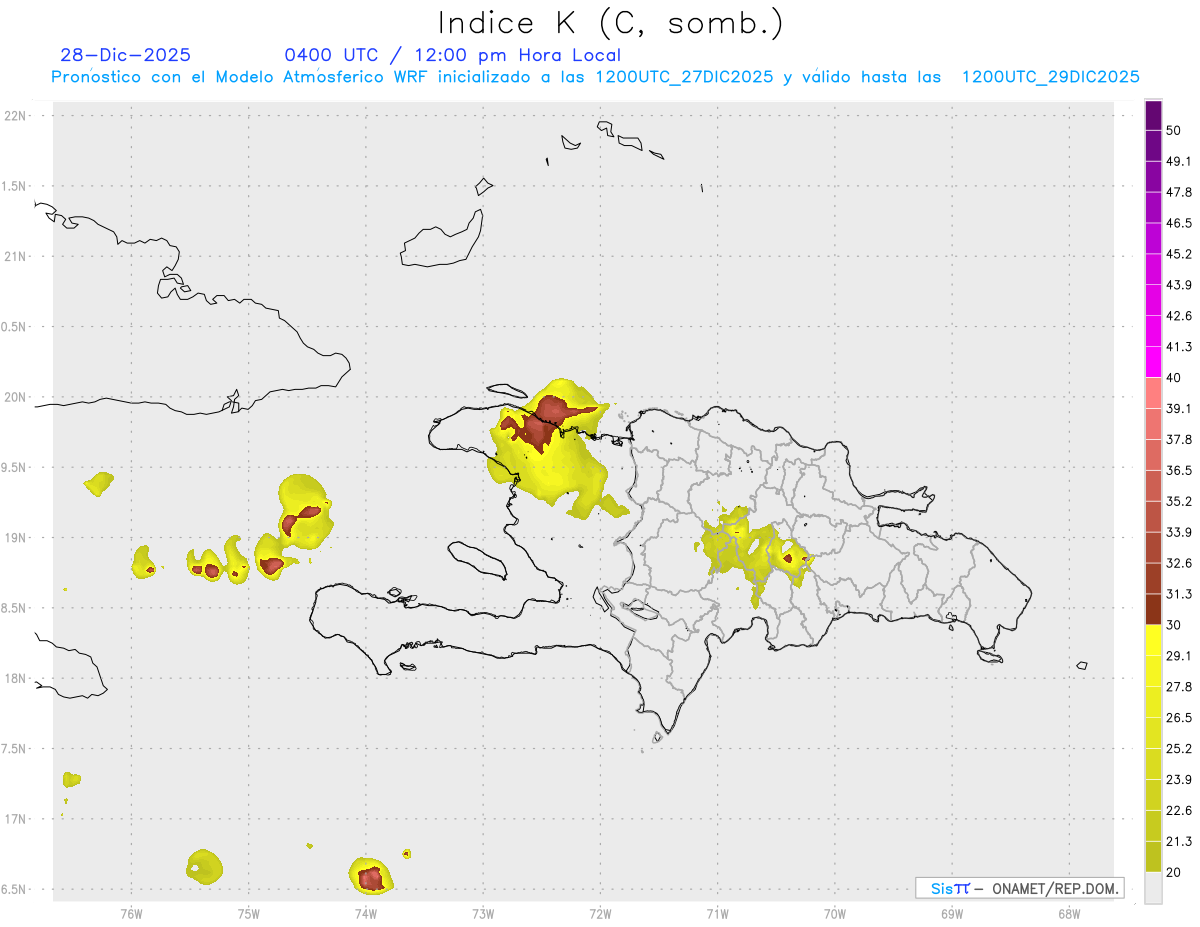
Task: Select the "47.8" scale value
Action: (1179, 192)
